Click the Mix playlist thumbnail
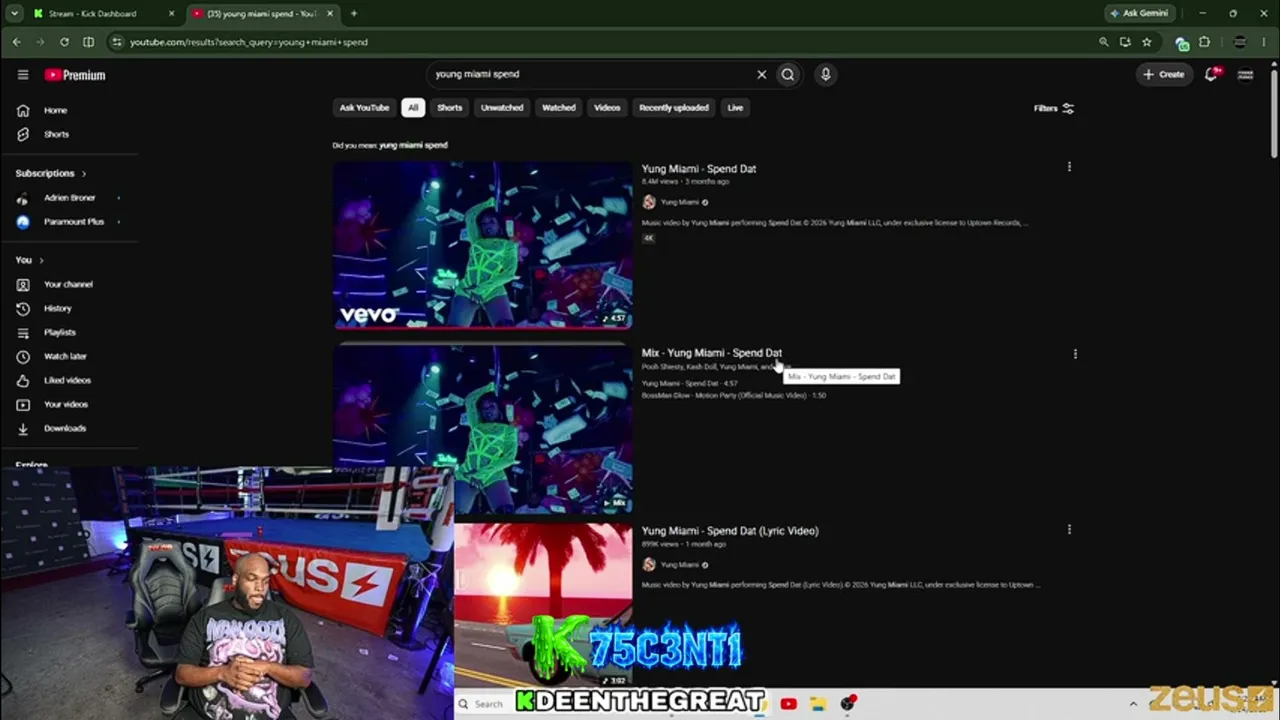 (x=483, y=430)
